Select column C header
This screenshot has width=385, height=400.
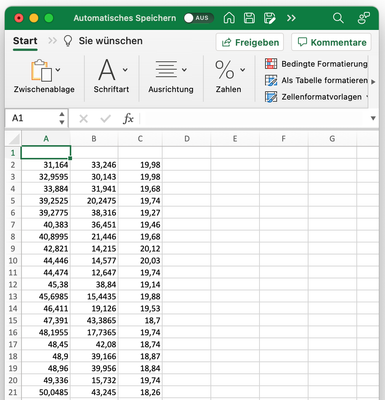(x=140, y=139)
